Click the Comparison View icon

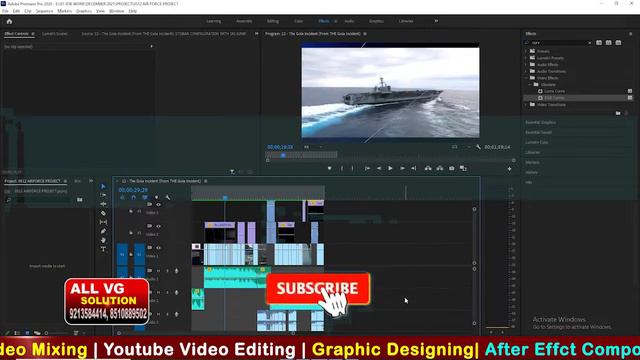pos(463,169)
